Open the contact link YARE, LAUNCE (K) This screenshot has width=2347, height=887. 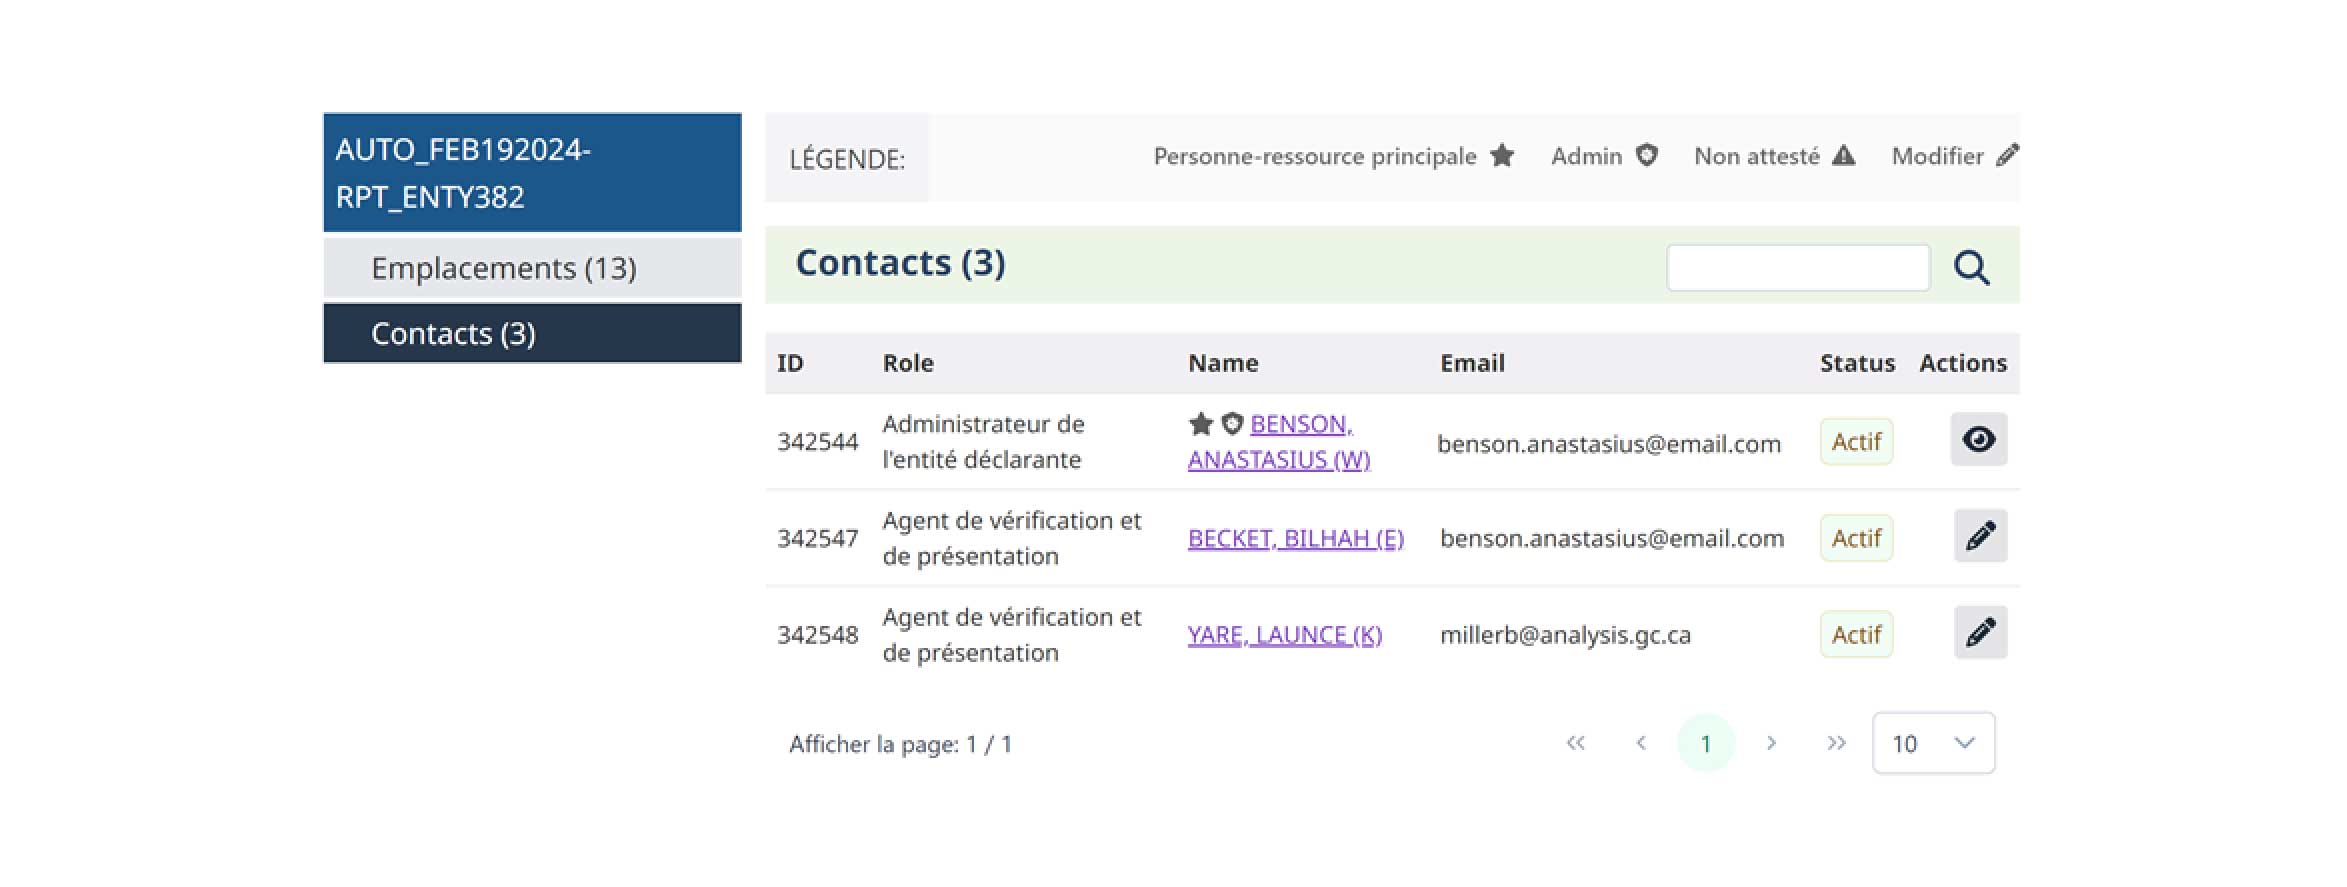pos(1285,634)
